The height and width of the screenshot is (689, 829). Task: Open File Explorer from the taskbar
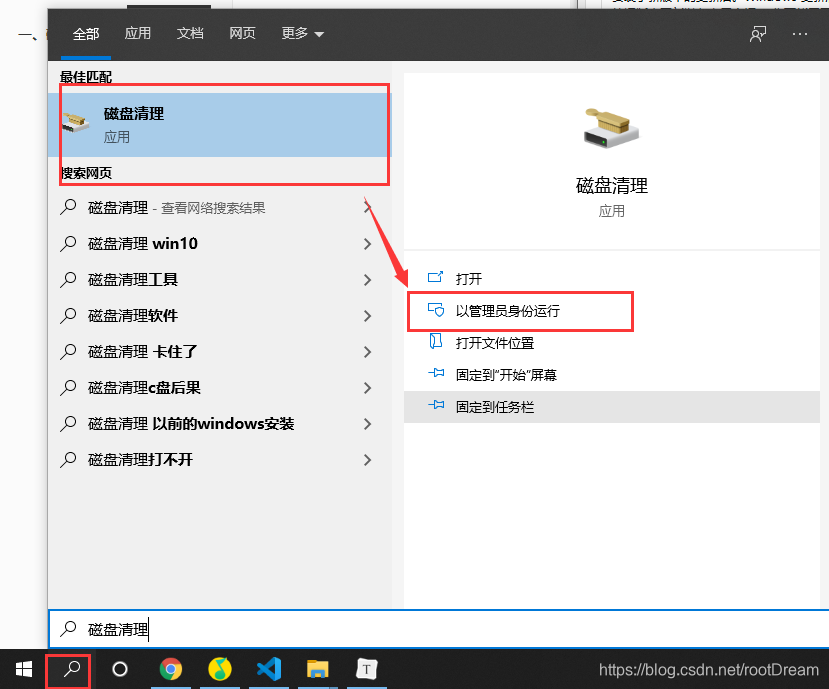click(318, 670)
